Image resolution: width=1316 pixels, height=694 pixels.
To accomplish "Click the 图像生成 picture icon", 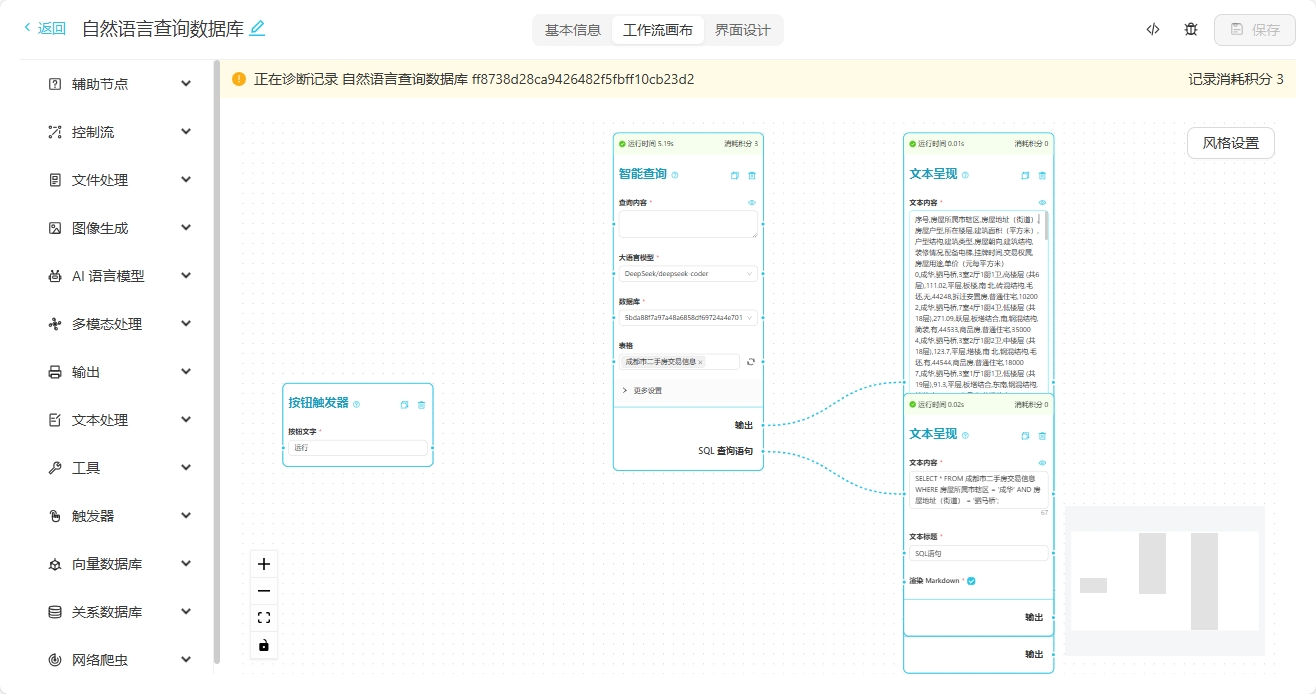I will coord(55,228).
